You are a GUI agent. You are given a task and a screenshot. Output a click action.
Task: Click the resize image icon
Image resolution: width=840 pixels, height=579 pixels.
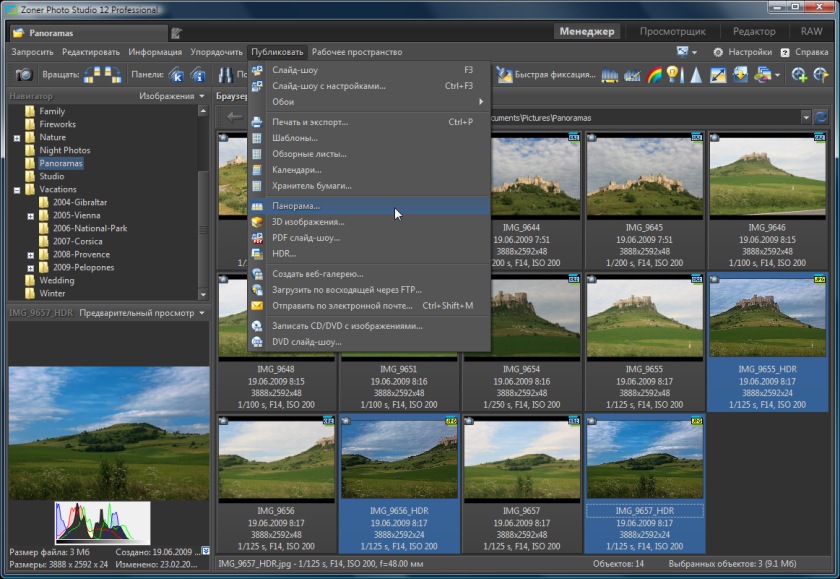tap(718, 75)
